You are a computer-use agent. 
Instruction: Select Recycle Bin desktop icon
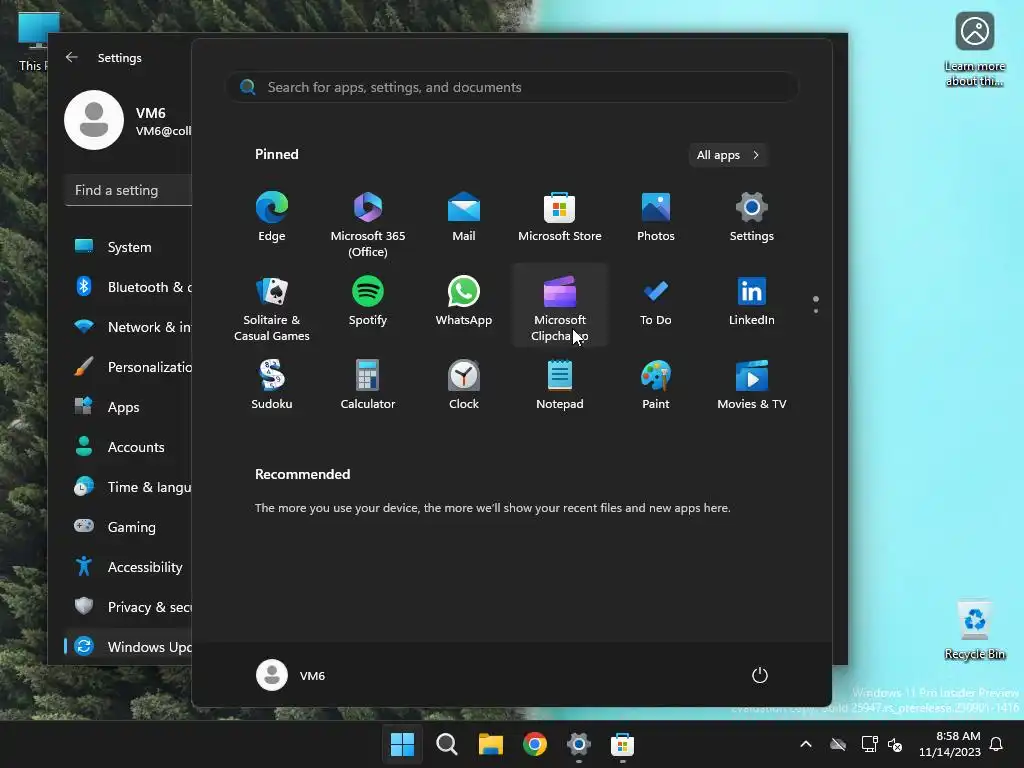(x=974, y=630)
